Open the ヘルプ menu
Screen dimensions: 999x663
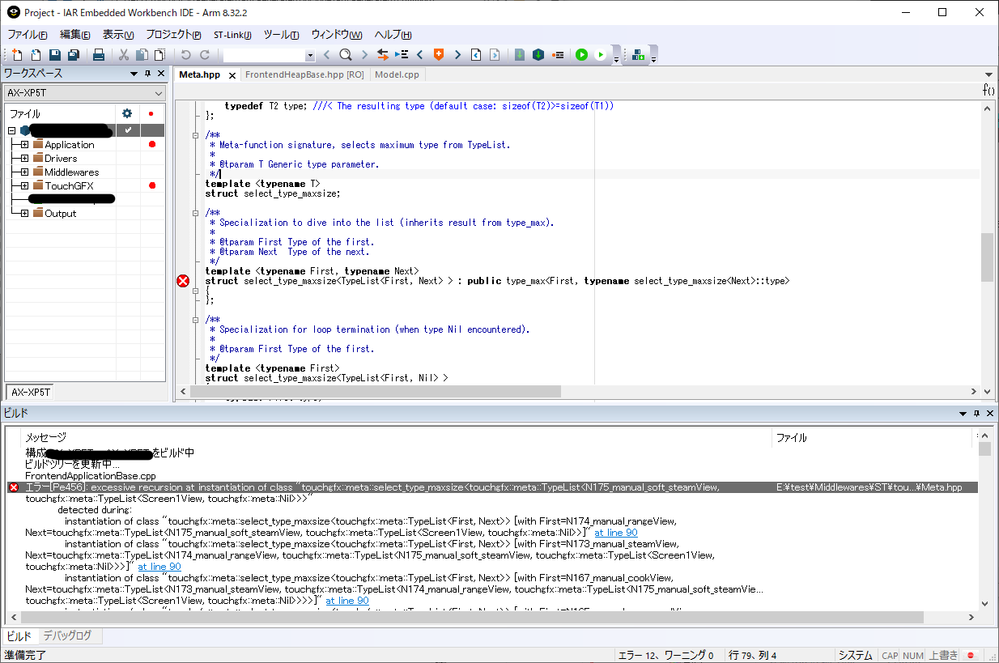click(392, 34)
